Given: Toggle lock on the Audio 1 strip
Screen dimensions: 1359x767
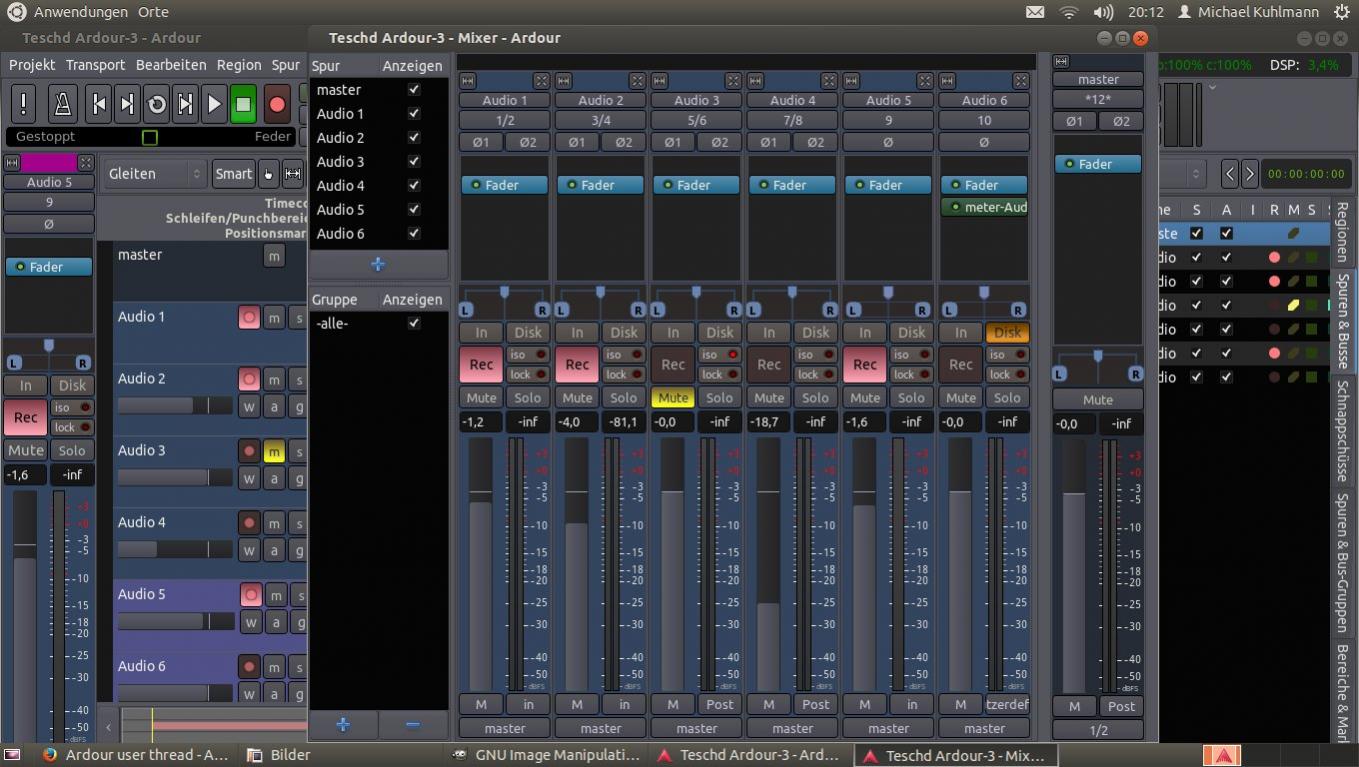Looking at the screenshot, I should point(528,374).
